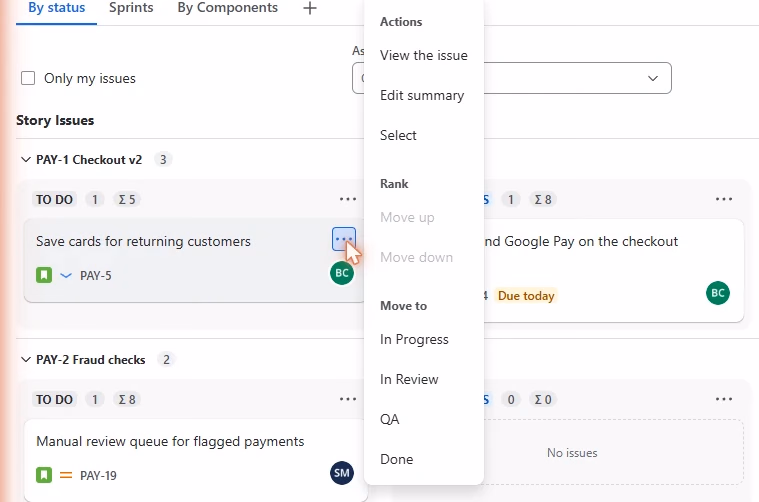This screenshot has width=759, height=502.
Task: Click the medium priority icon on PAY-19
Action: click(66, 475)
